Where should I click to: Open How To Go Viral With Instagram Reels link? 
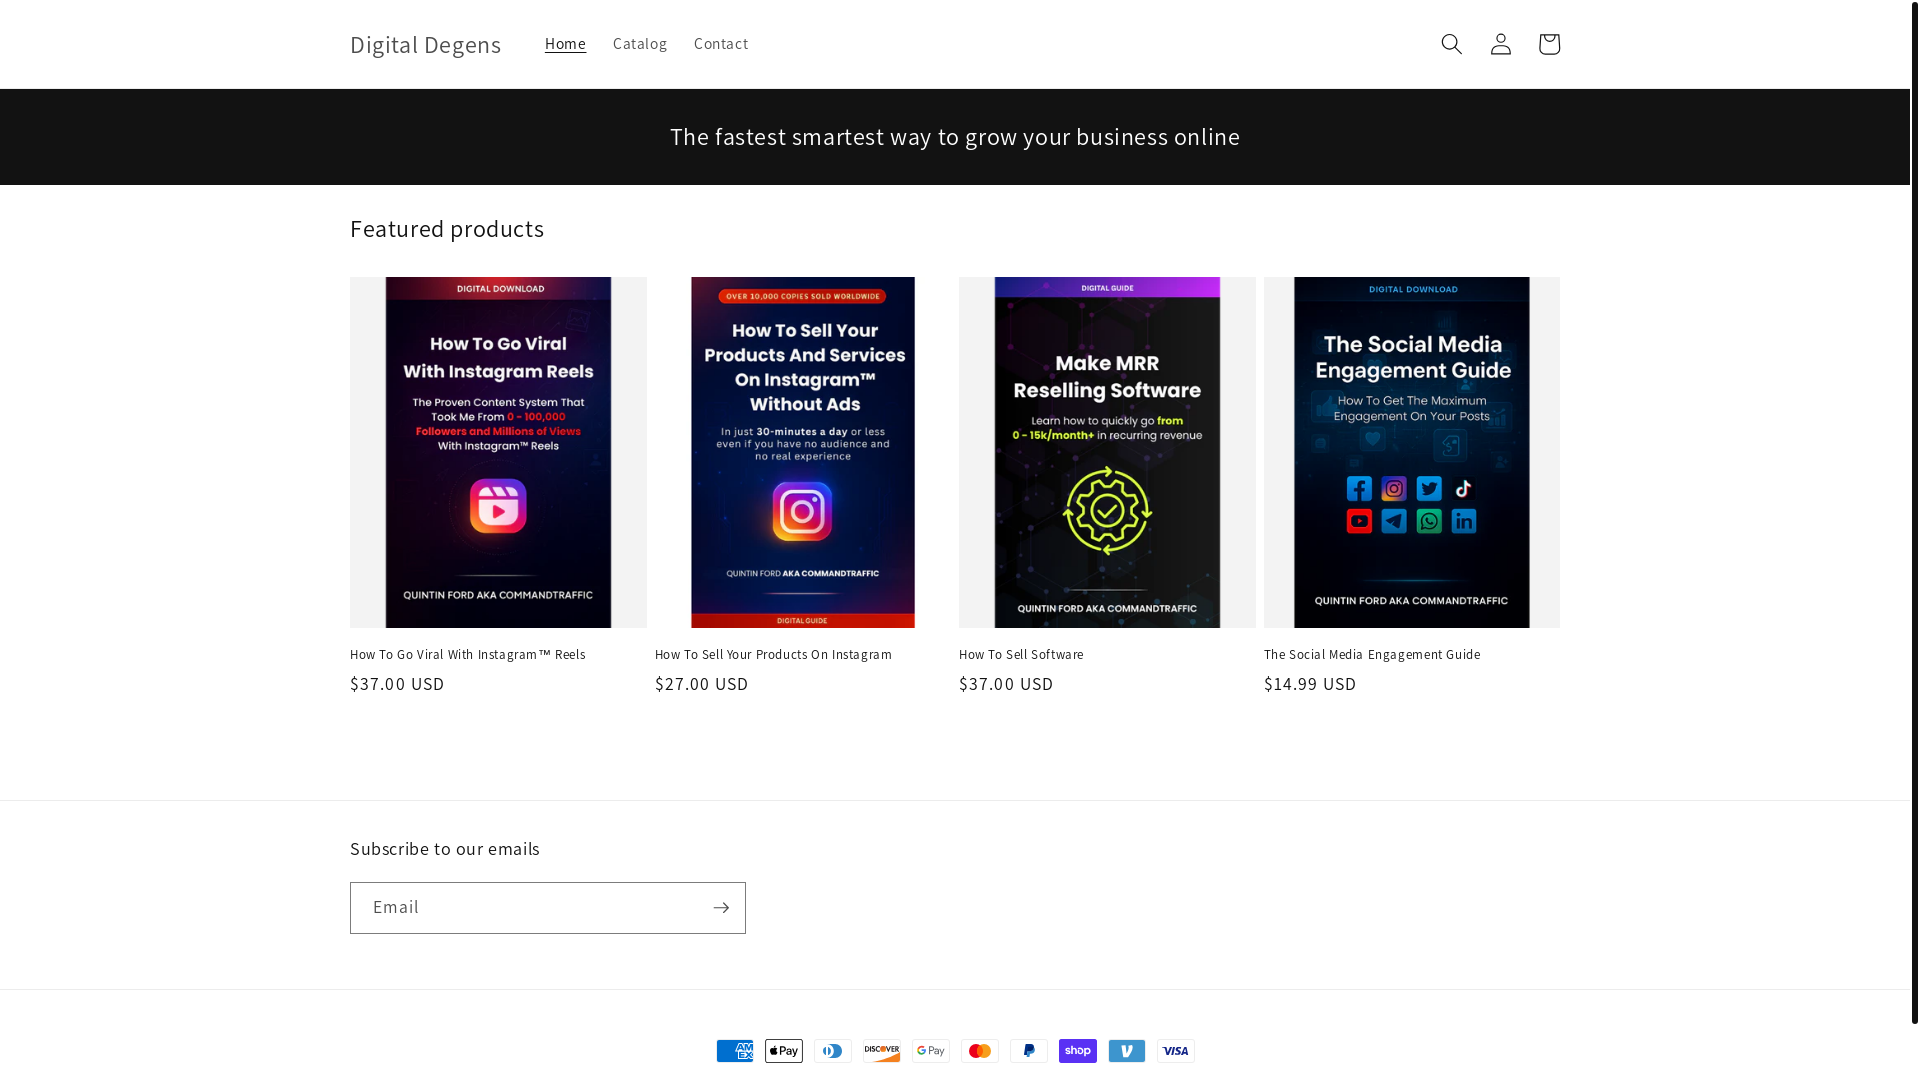coord(468,655)
